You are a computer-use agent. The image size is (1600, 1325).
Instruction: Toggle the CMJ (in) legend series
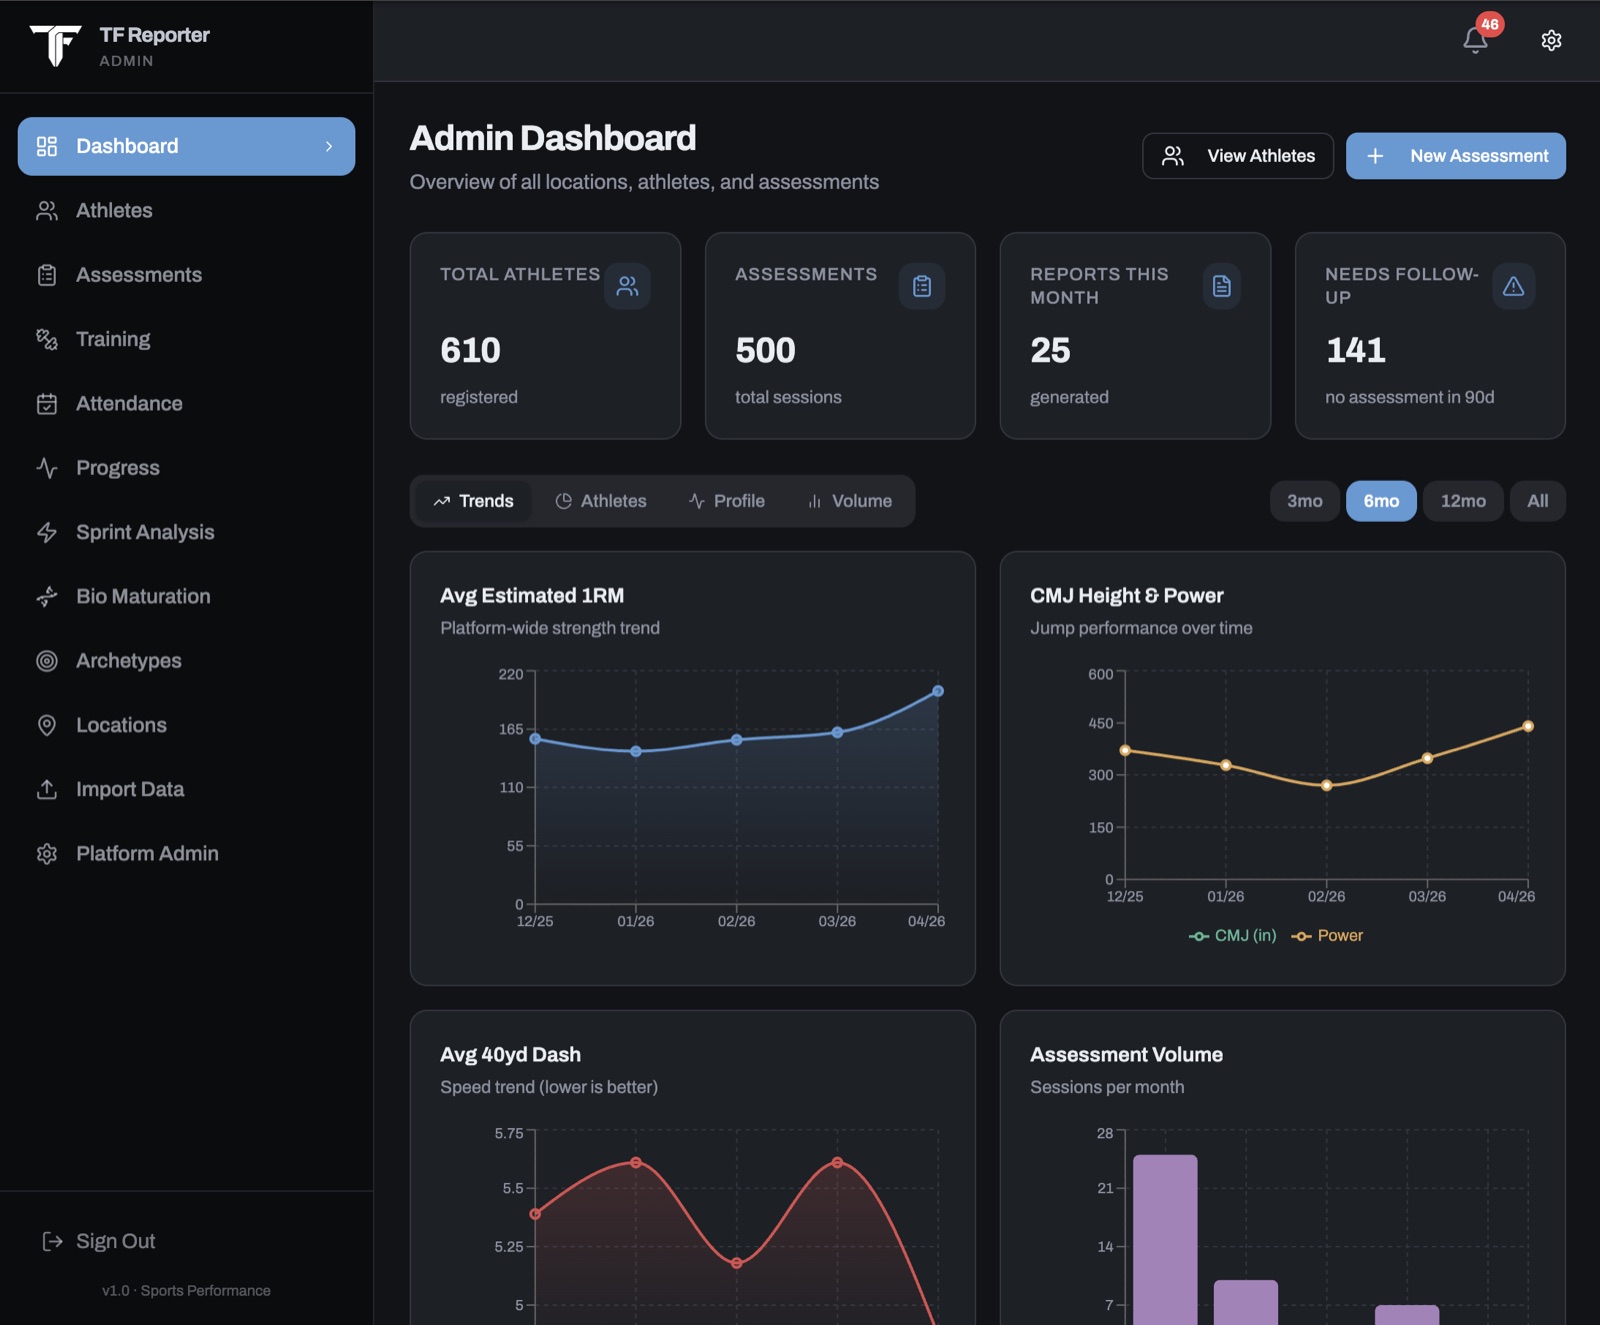(x=1232, y=936)
